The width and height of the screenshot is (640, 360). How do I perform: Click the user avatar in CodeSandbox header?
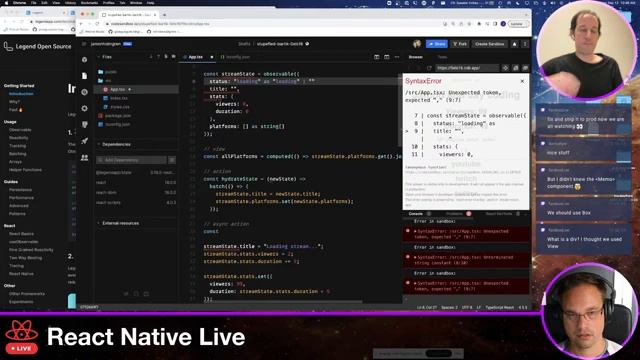click(417, 44)
